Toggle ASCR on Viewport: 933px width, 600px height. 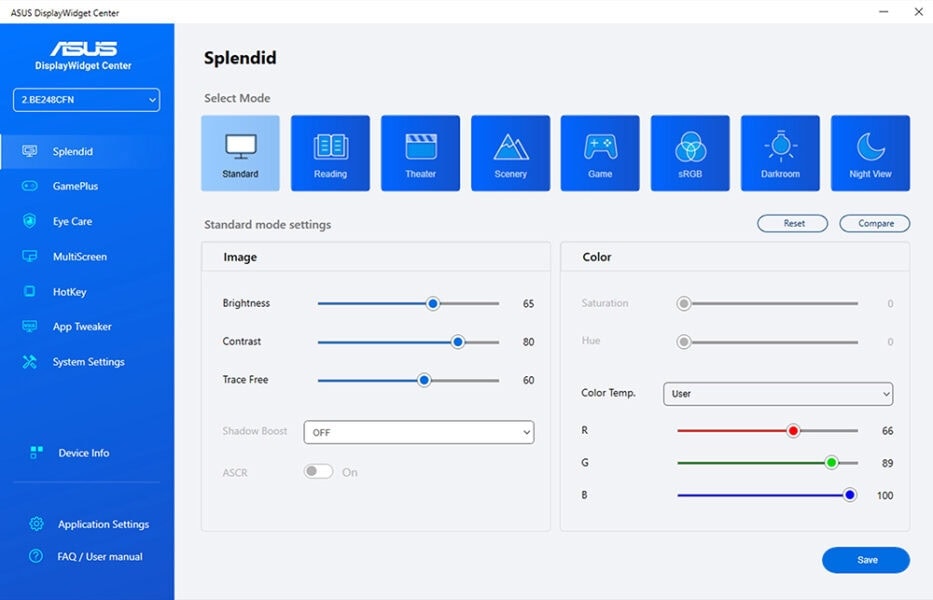(x=317, y=471)
